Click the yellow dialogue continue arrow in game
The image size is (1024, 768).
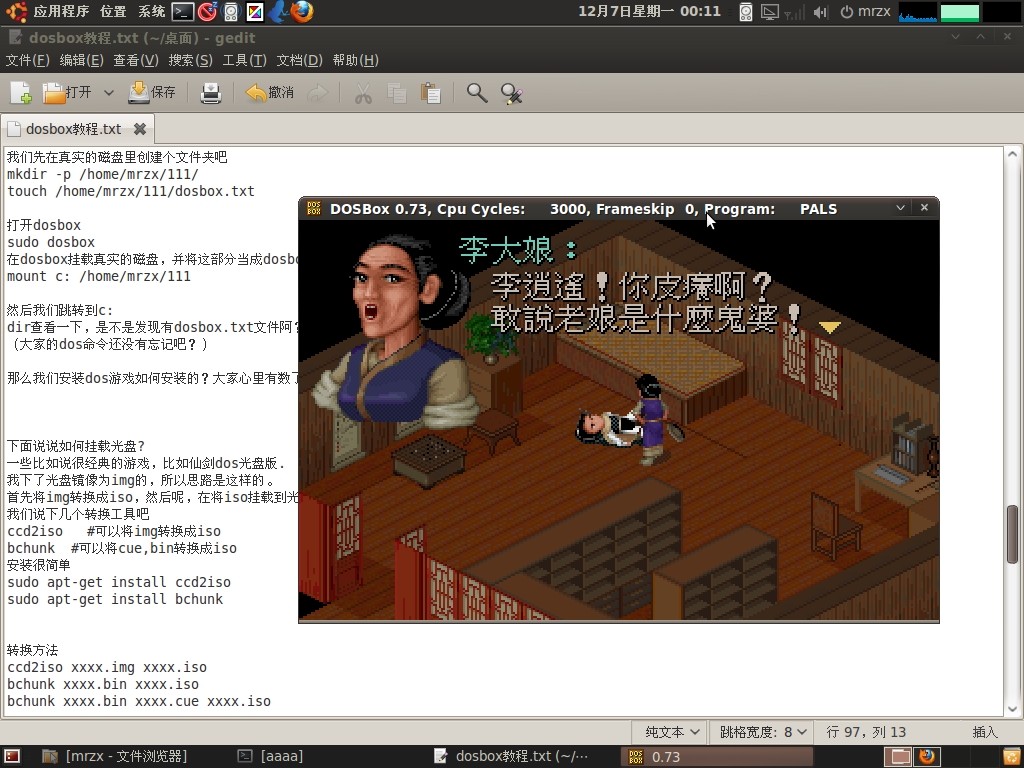click(x=829, y=327)
